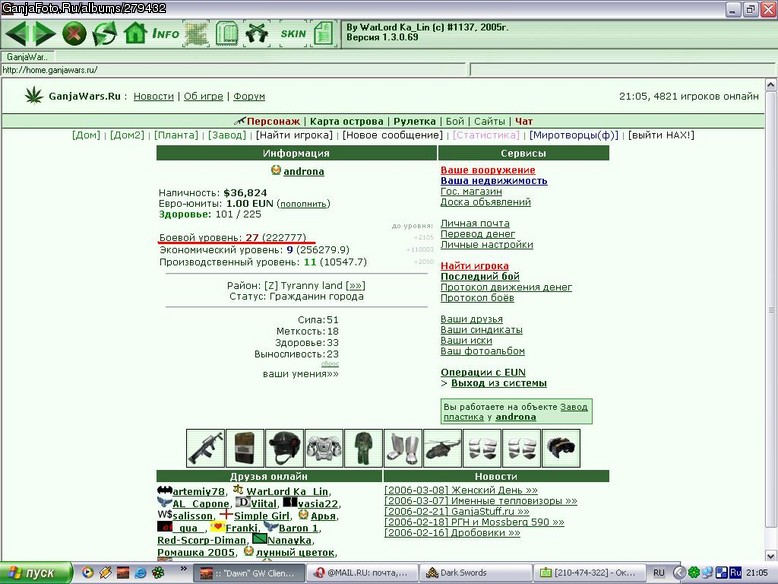Open Карта острова menu item
The height and width of the screenshot is (584, 778).
pos(346,121)
